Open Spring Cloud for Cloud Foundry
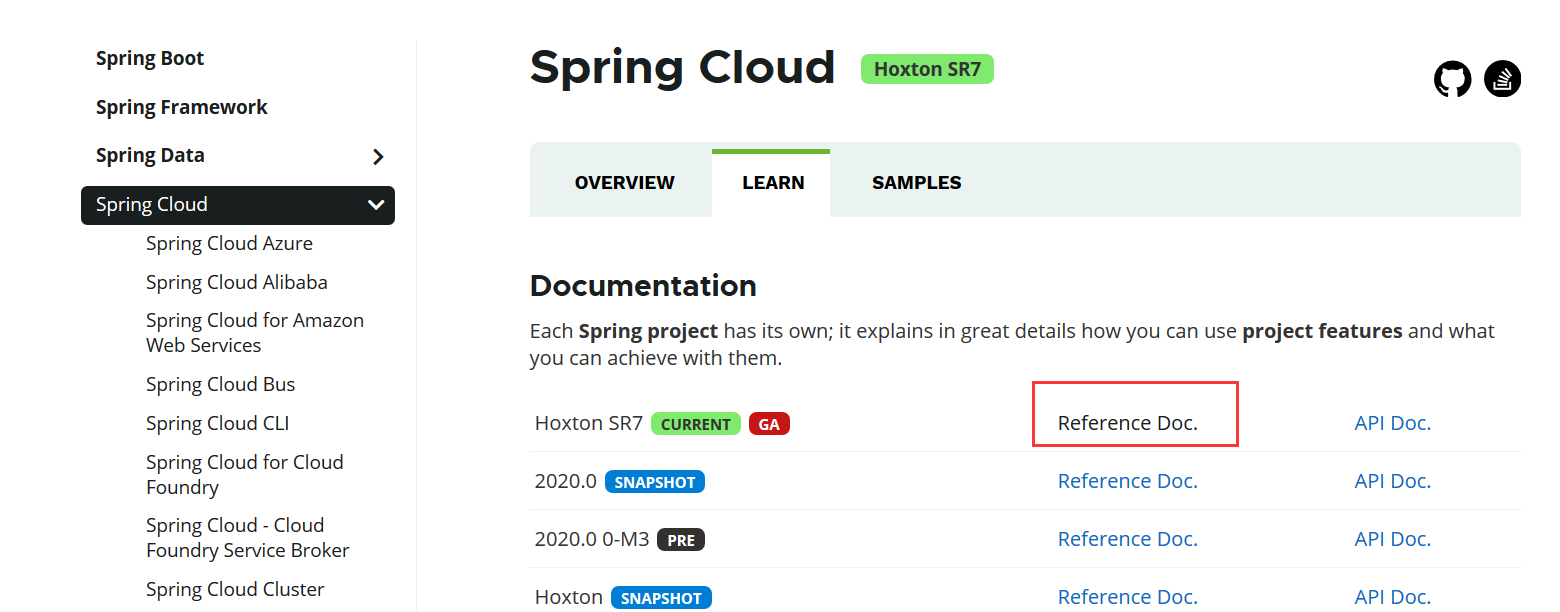The width and height of the screenshot is (1560, 612). (245, 474)
